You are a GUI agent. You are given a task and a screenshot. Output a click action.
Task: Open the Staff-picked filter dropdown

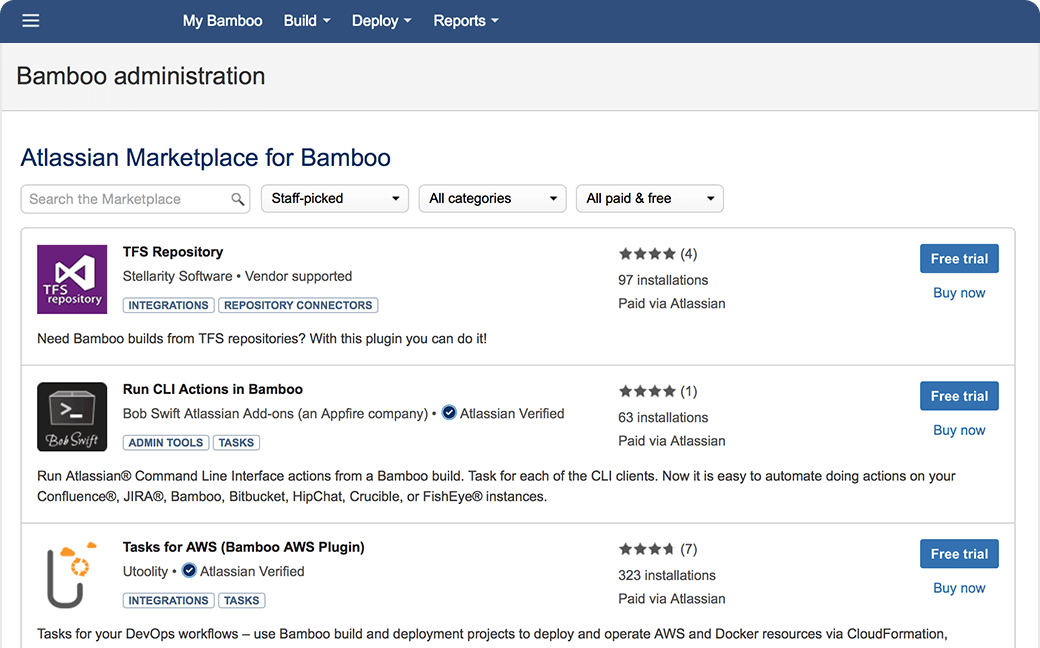[x=334, y=198]
